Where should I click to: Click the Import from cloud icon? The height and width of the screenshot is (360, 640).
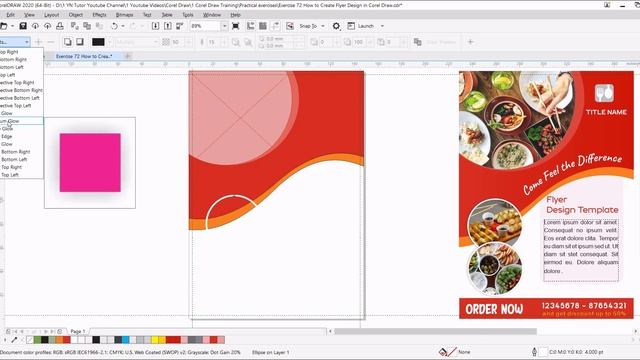tap(35, 26)
